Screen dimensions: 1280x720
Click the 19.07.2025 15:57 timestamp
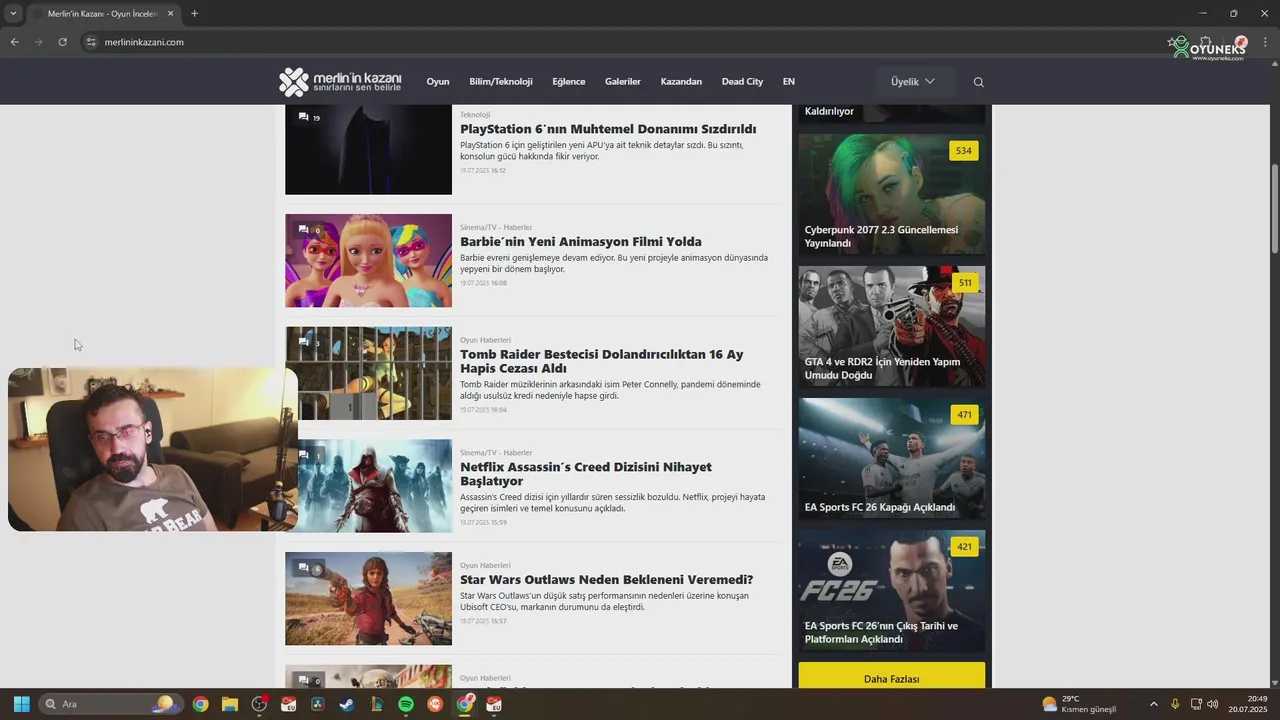[x=483, y=621]
